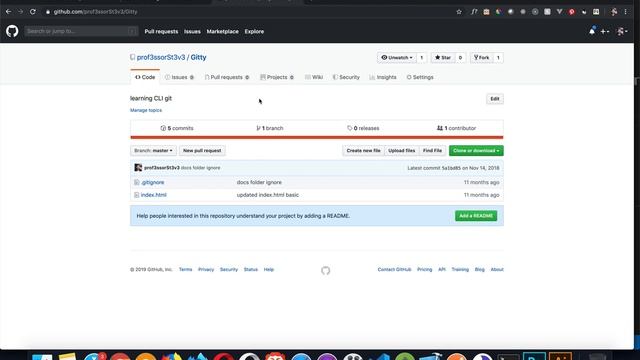Switch to the Projects tab
The width and height of the screenshot is (640, 360).
[x=277, y=77]
